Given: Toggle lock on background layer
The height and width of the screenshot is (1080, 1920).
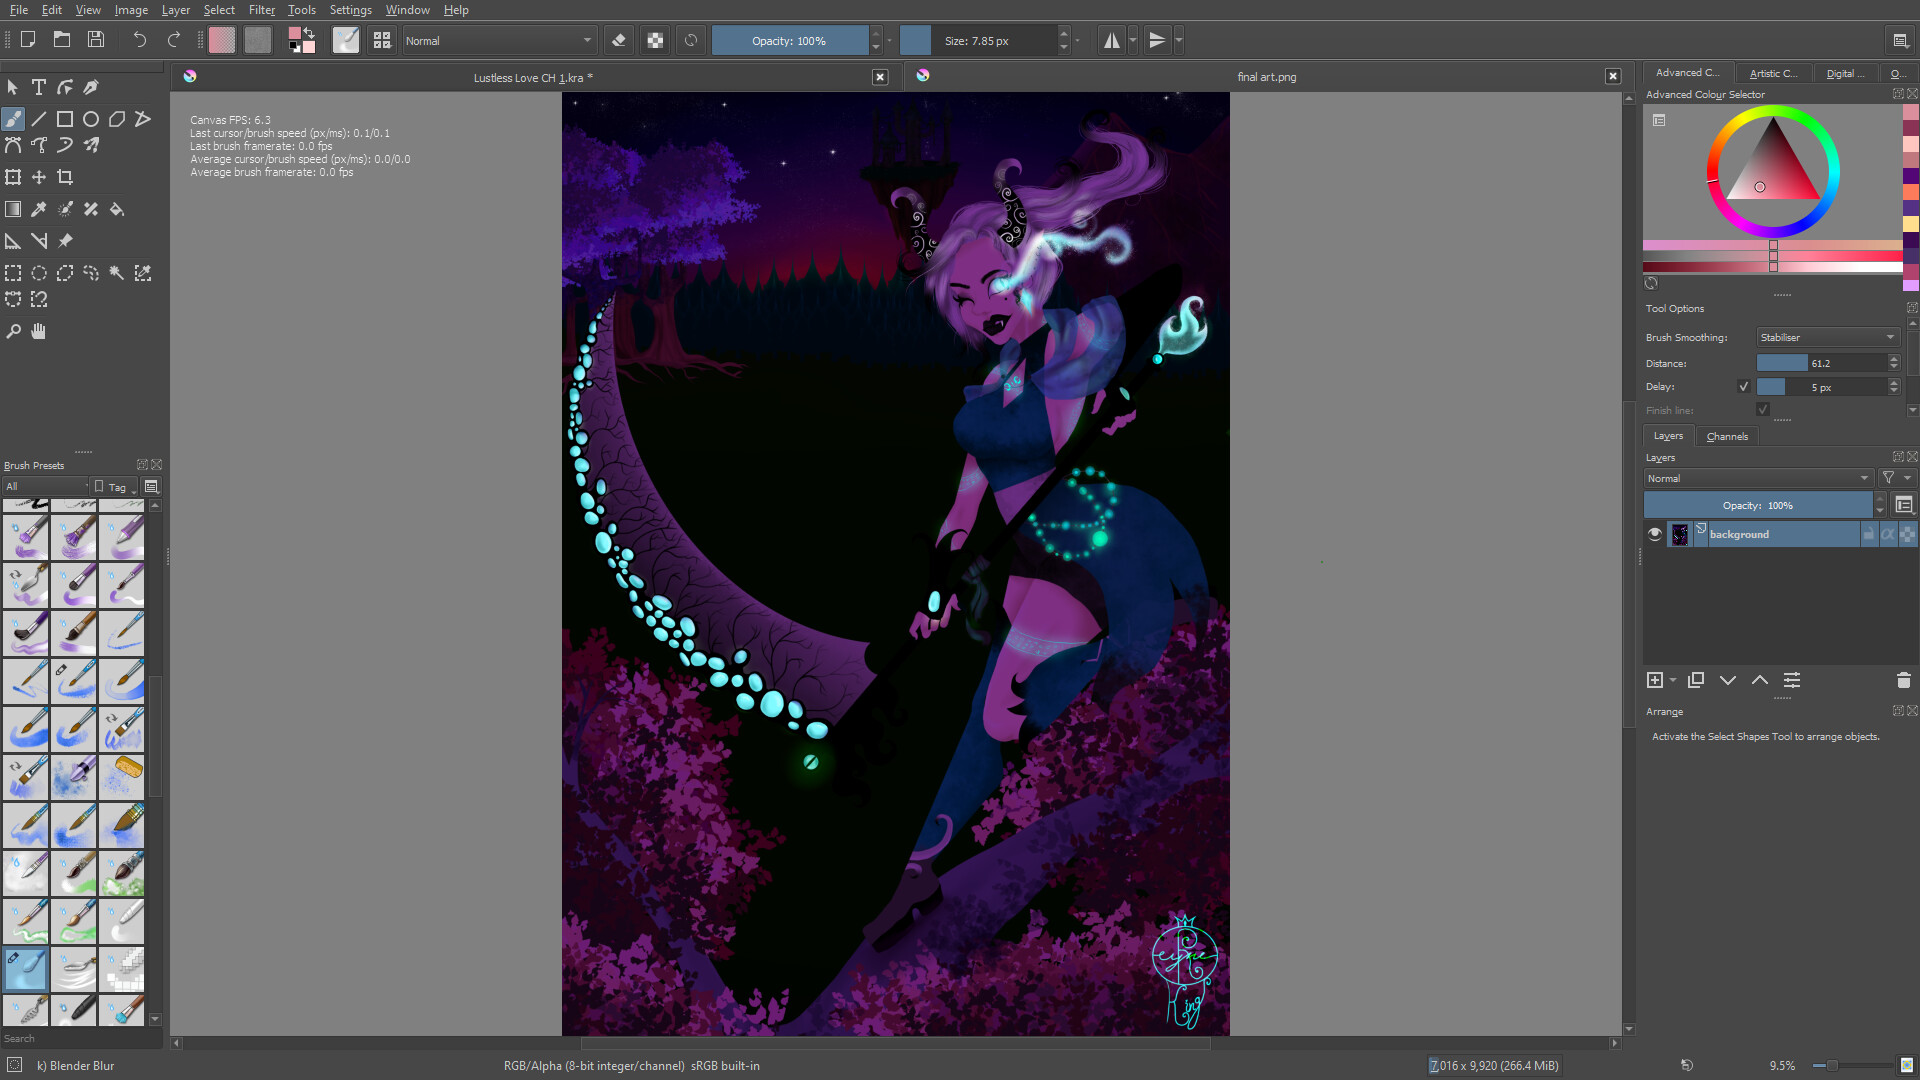Looking at the screenshot, I should (x=1869, y=534).
